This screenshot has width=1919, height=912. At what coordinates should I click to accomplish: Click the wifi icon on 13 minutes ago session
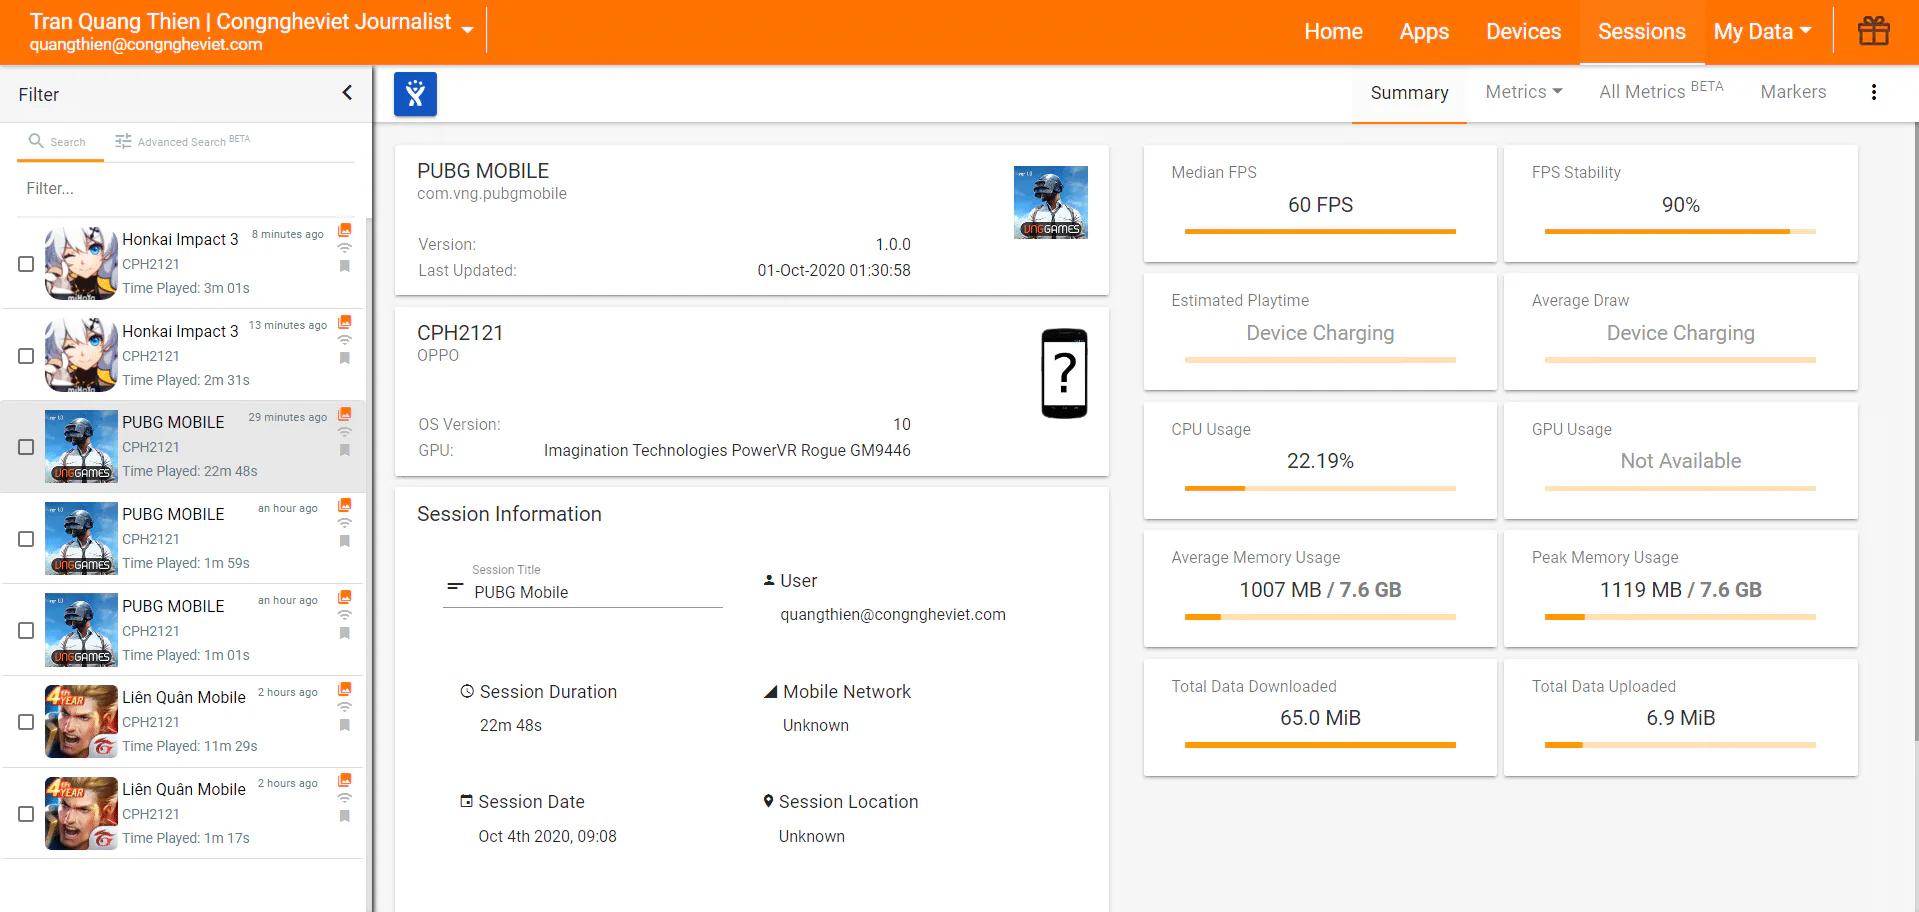click(x=345, y=340)
